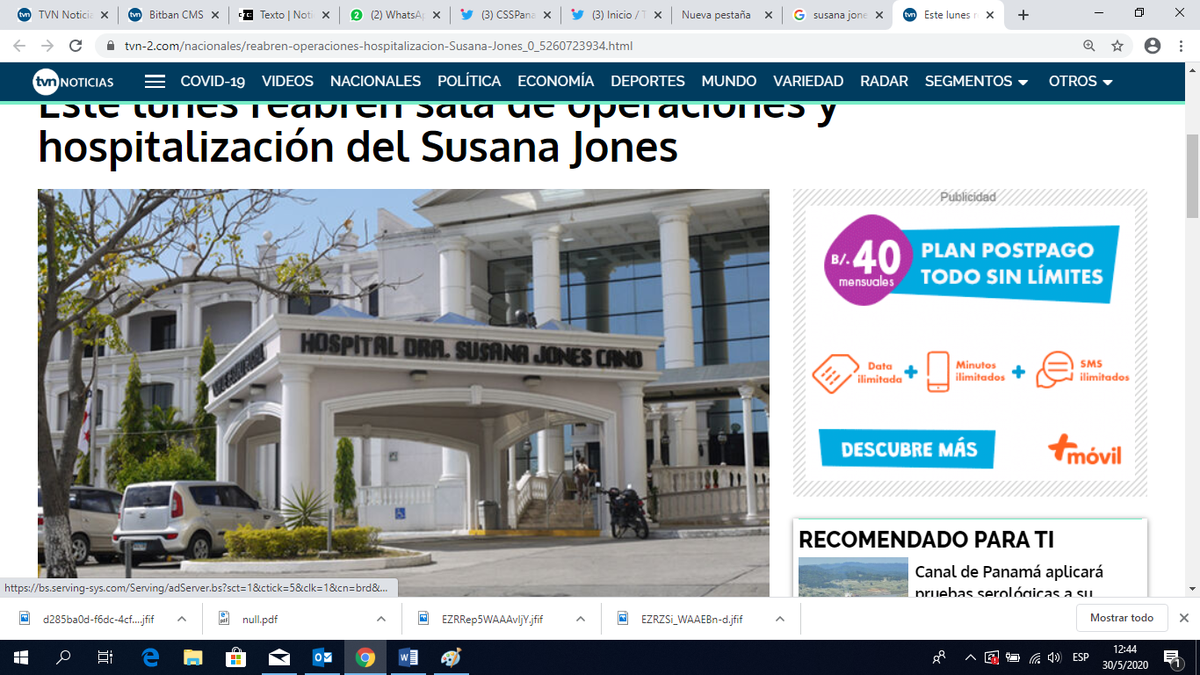Open the TVN hamburger menu icon
The height and width of the screenshot is (675, 1200).
[x=154, y=82]
